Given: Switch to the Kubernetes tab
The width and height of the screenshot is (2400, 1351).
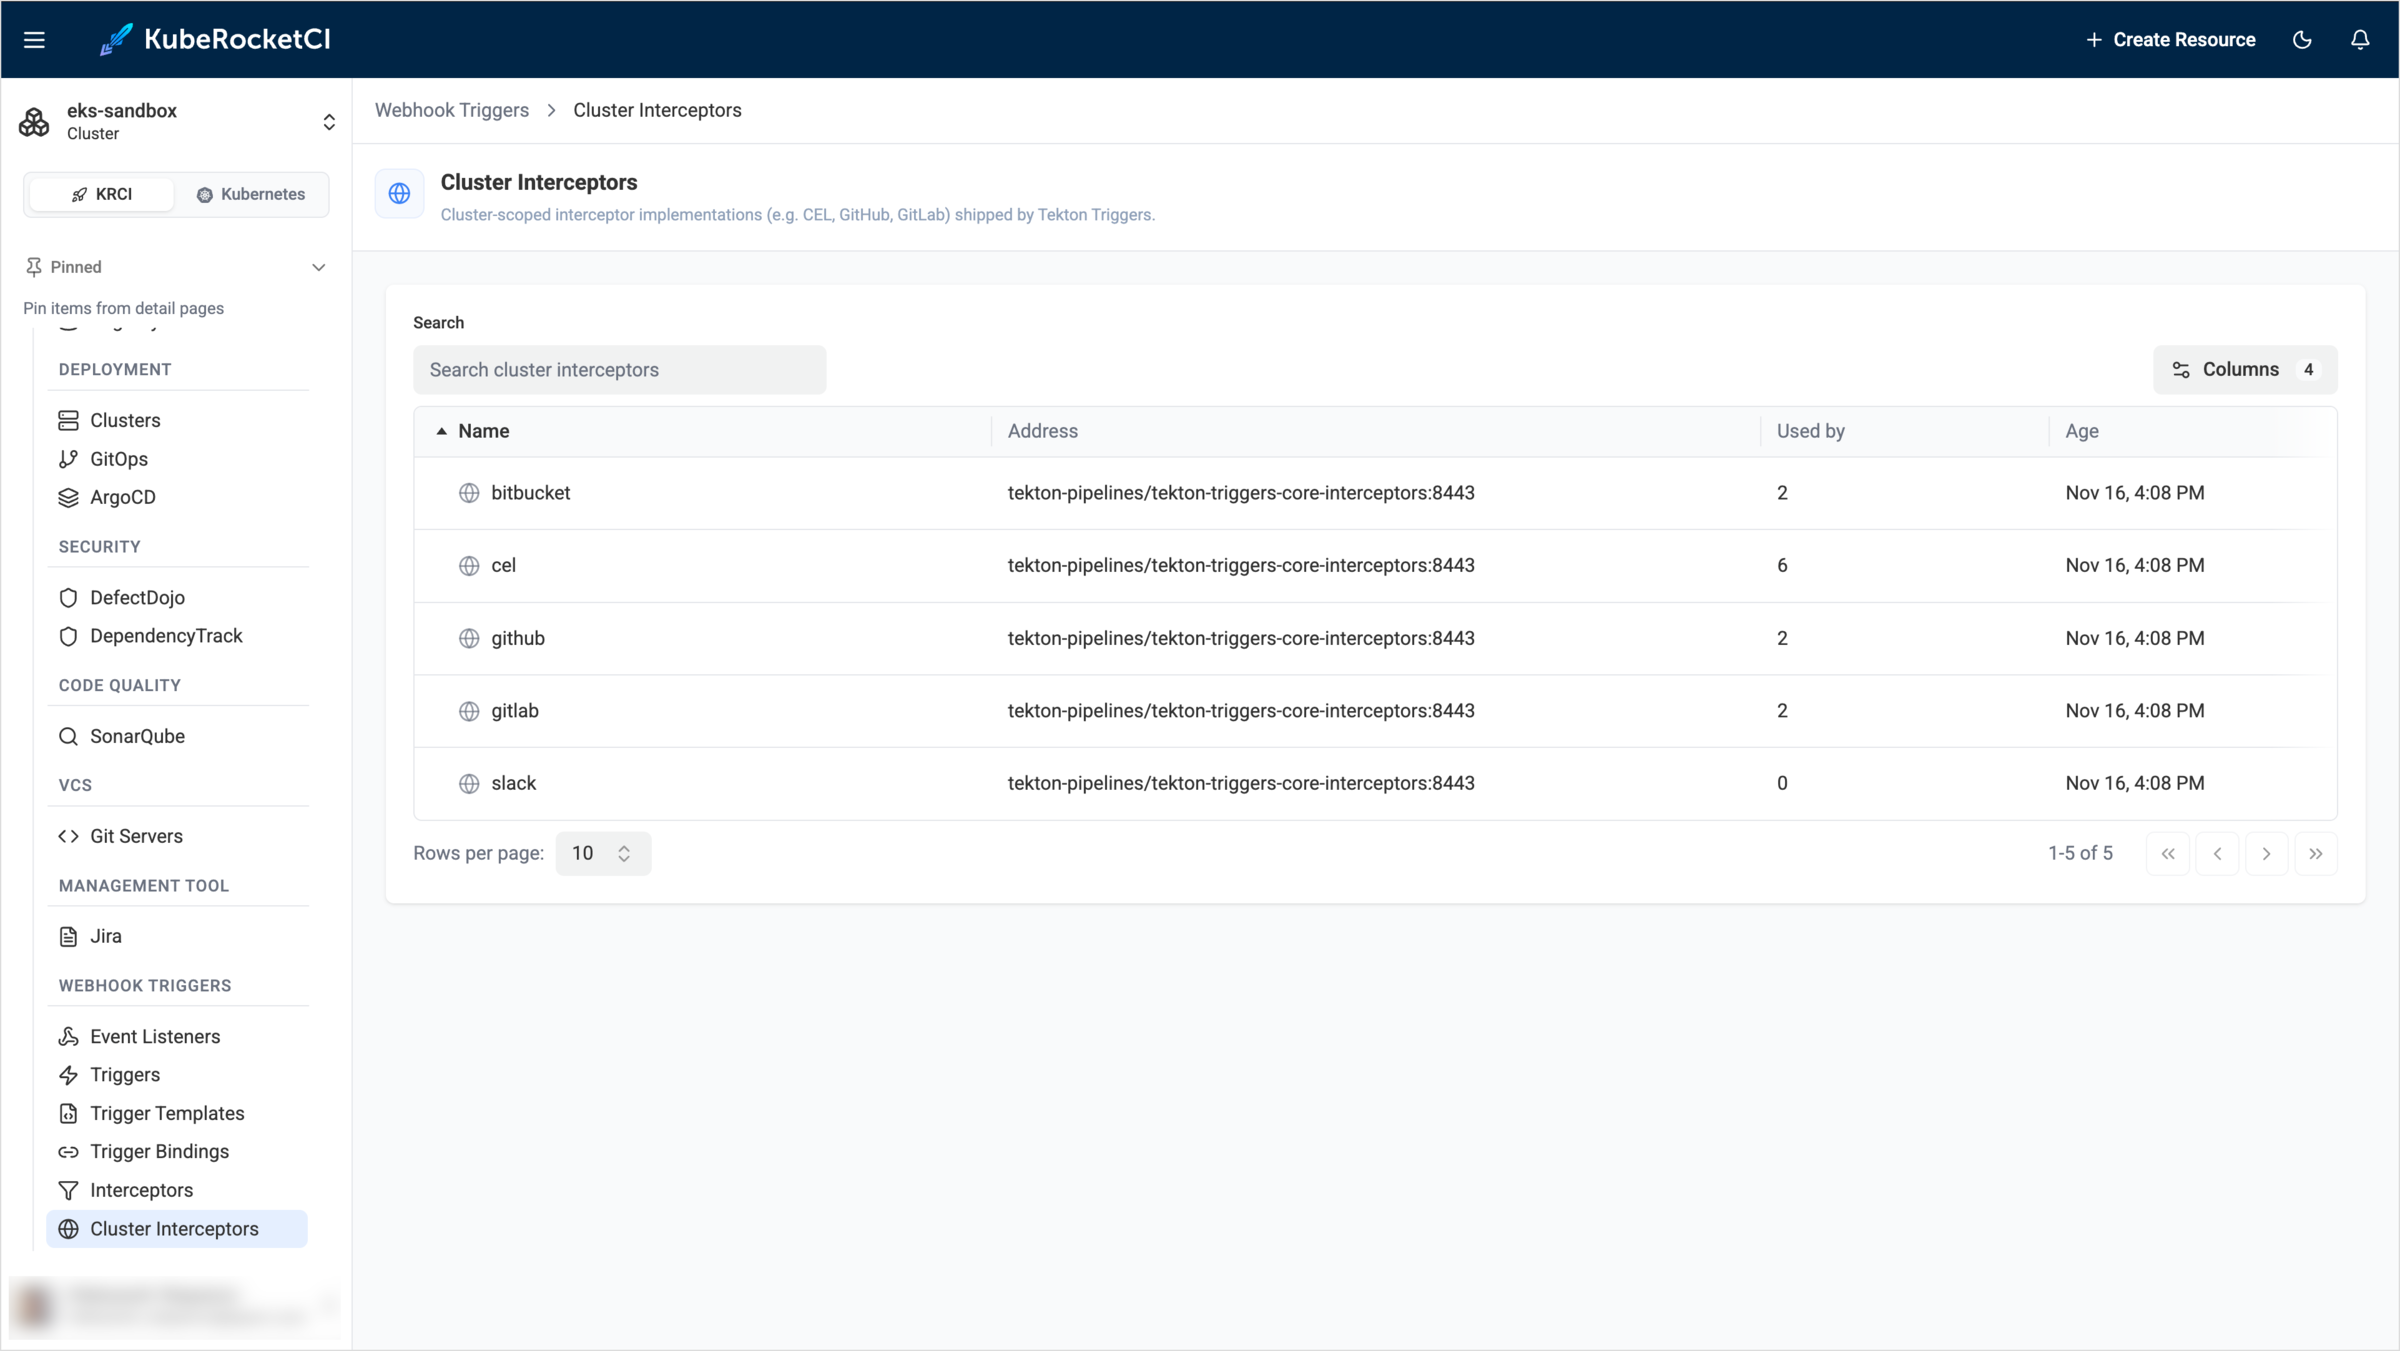Looking at the screenshot, I should pyautogui.click(x=251, y=194).
